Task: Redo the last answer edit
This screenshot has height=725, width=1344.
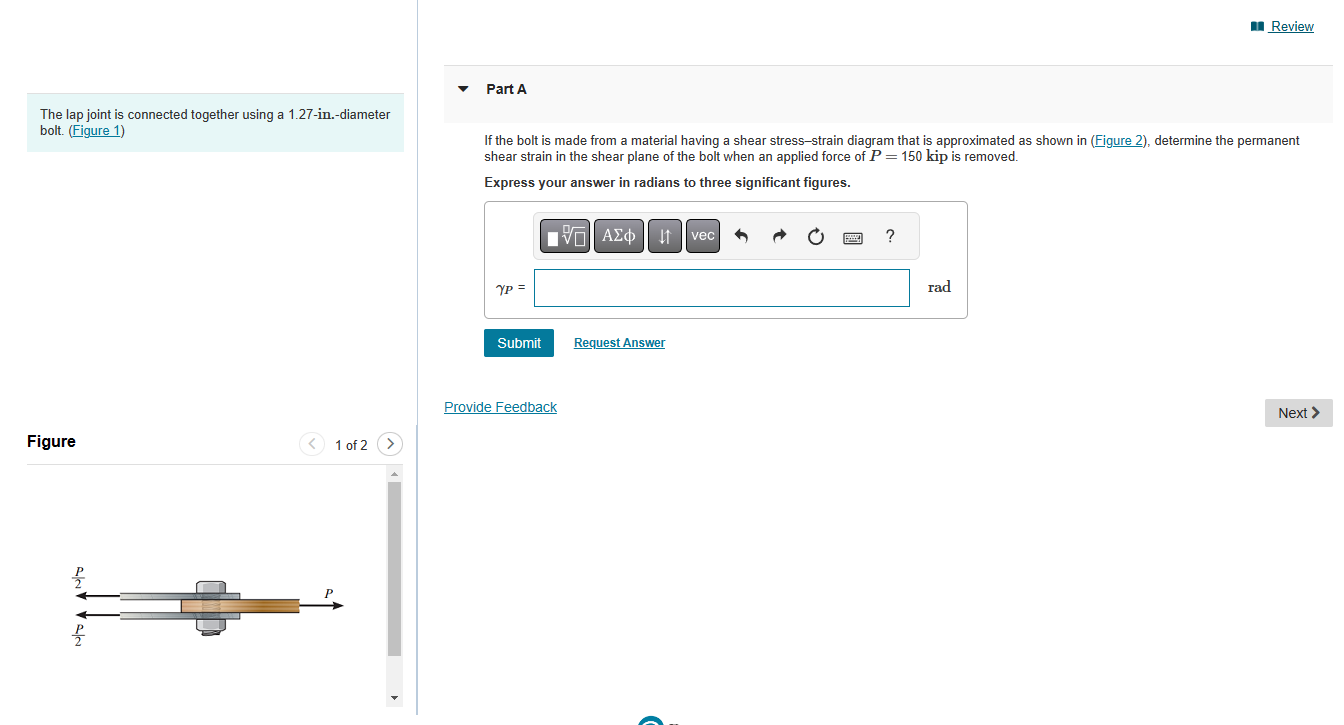Action: (779, 237)
